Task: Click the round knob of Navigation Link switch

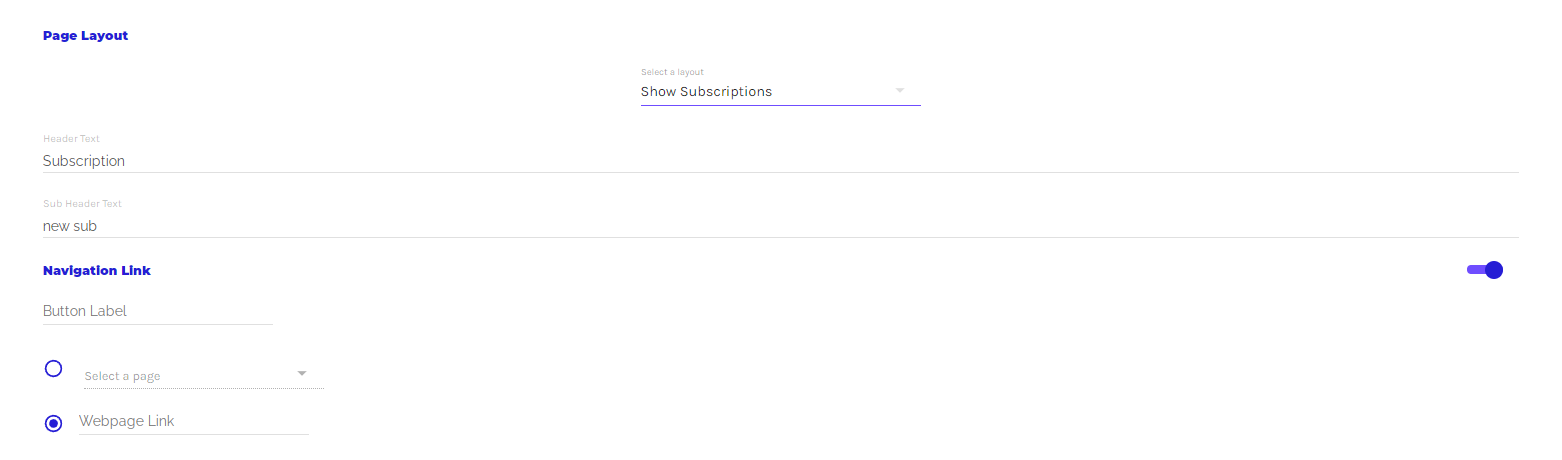Action: click(x=1494, y=270)
